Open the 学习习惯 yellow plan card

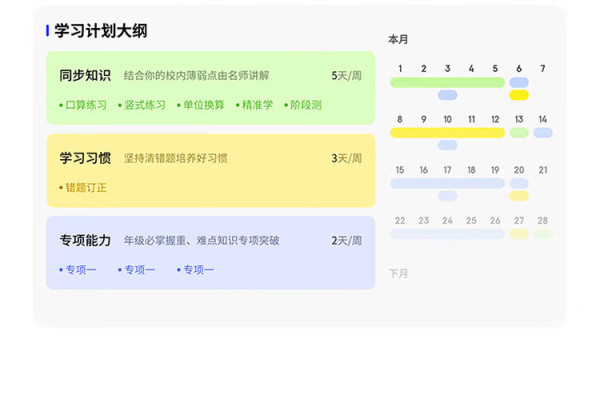coord(211,170)
